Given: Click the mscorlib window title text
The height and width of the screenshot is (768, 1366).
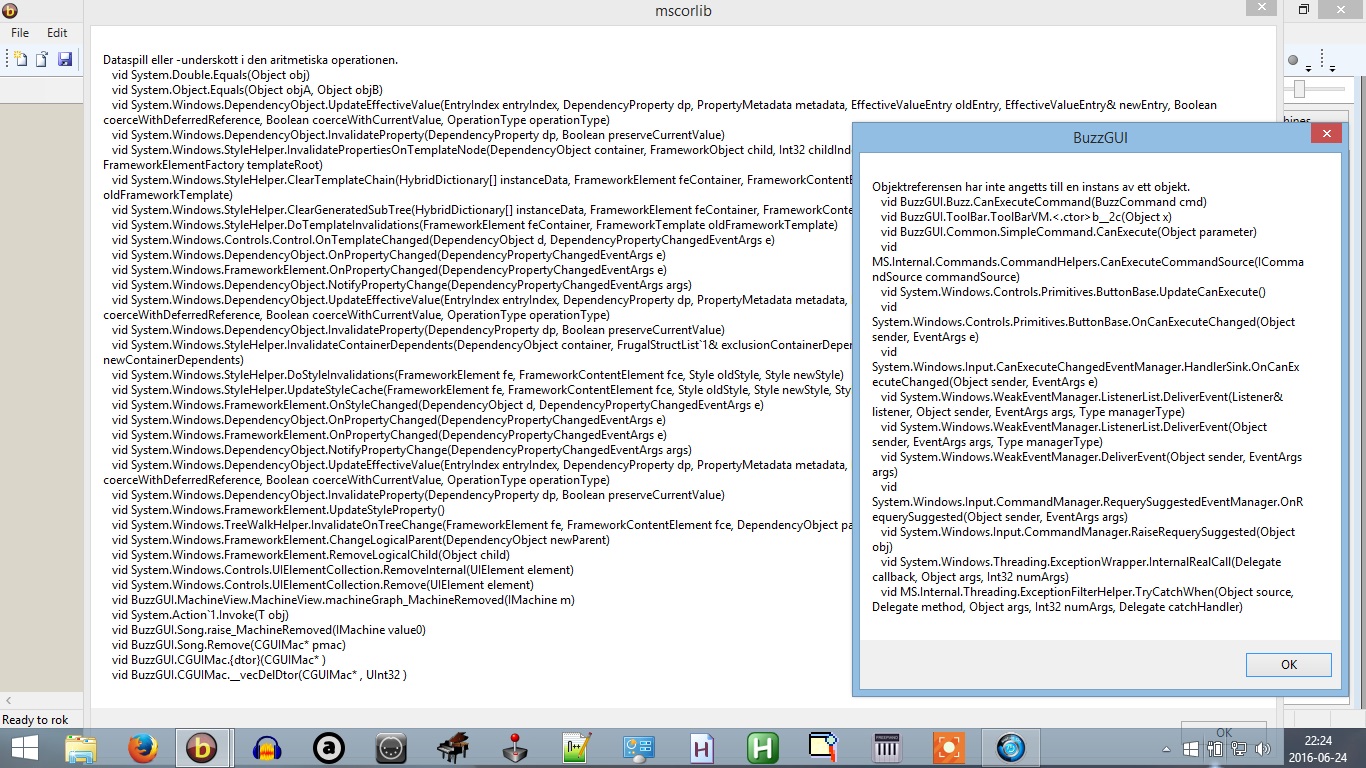Looking at the screenshot, I should [x=682, y=11].
